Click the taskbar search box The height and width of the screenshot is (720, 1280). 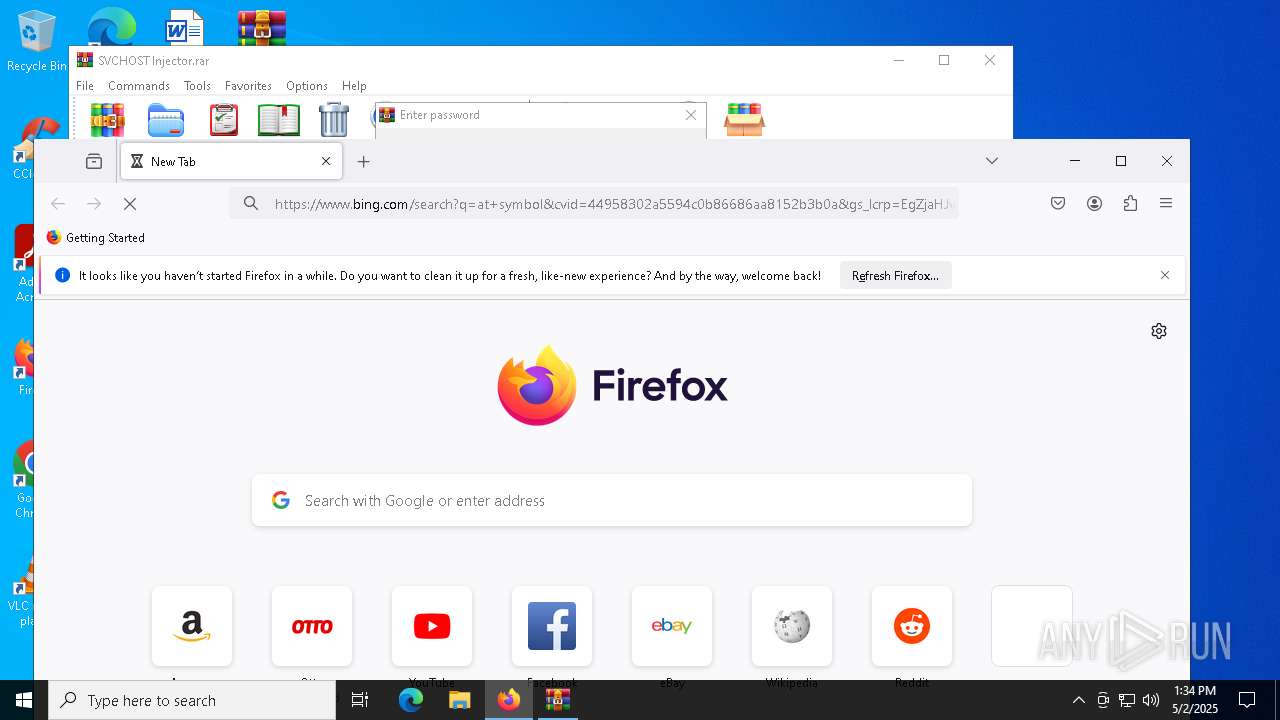click(x=192, y=700)
